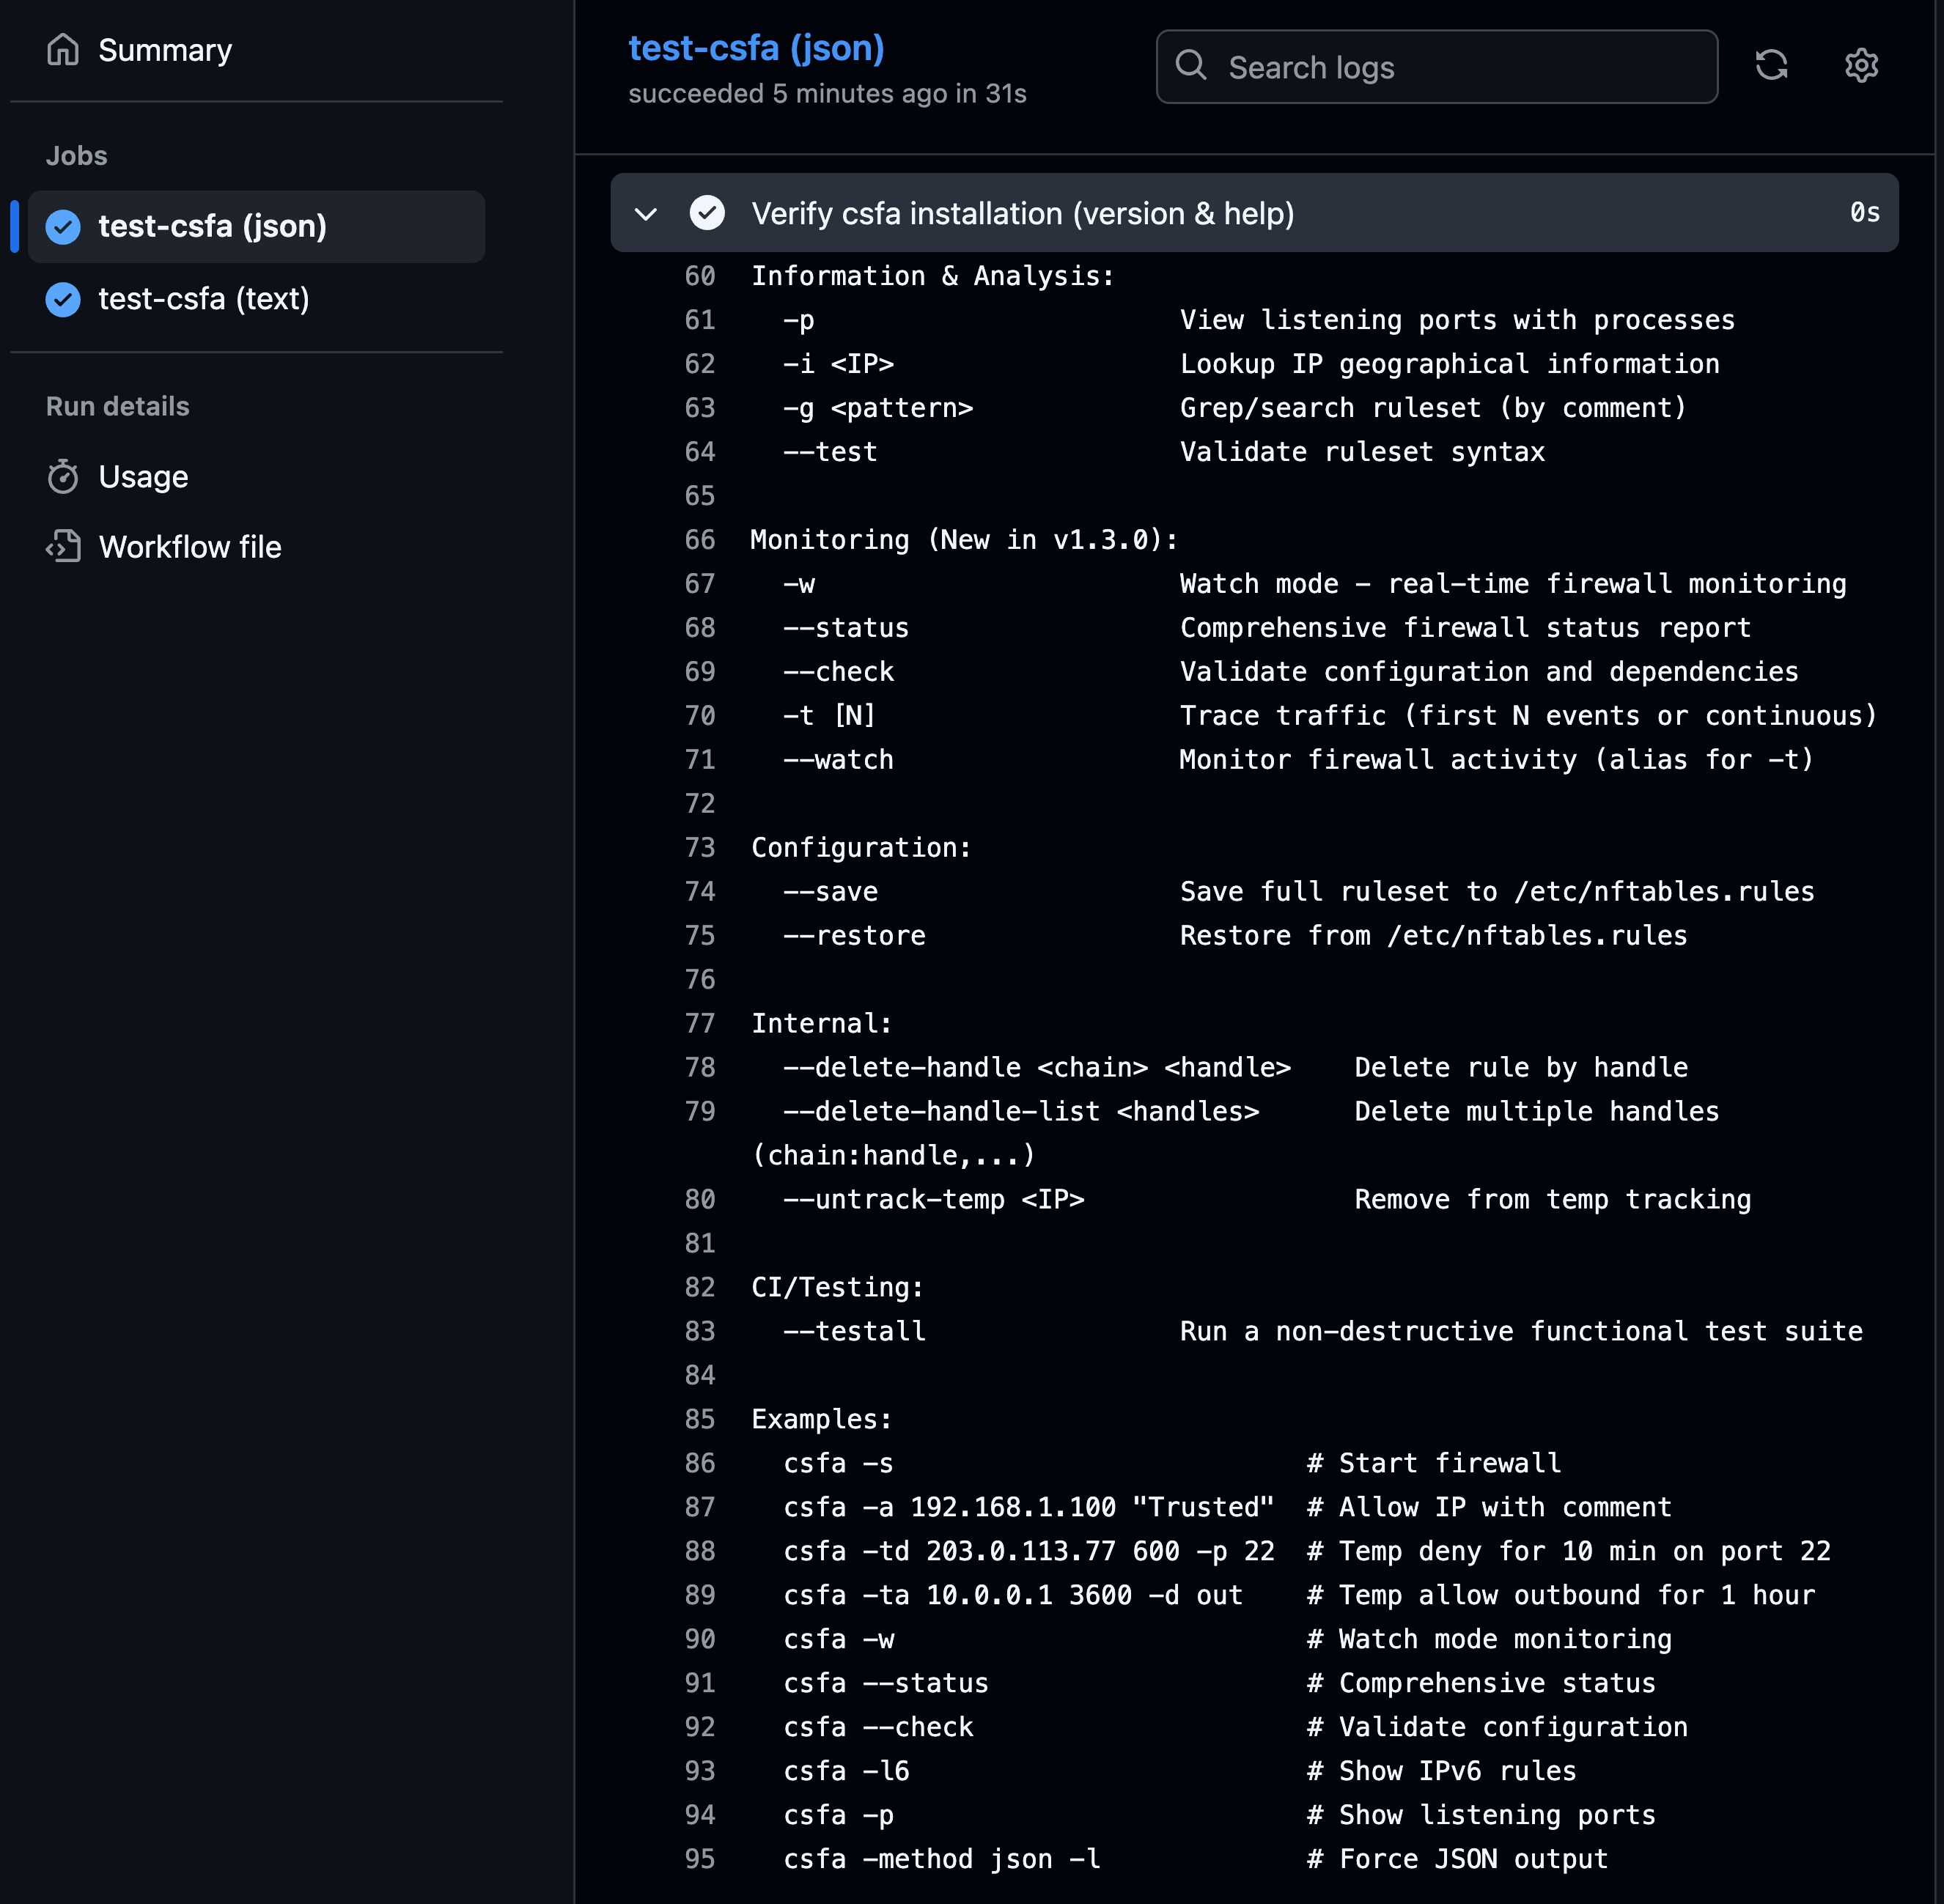This screenshot has width=1944, height=1904.
Task: Click log line number 66
Action: click(x=699, y=540)
